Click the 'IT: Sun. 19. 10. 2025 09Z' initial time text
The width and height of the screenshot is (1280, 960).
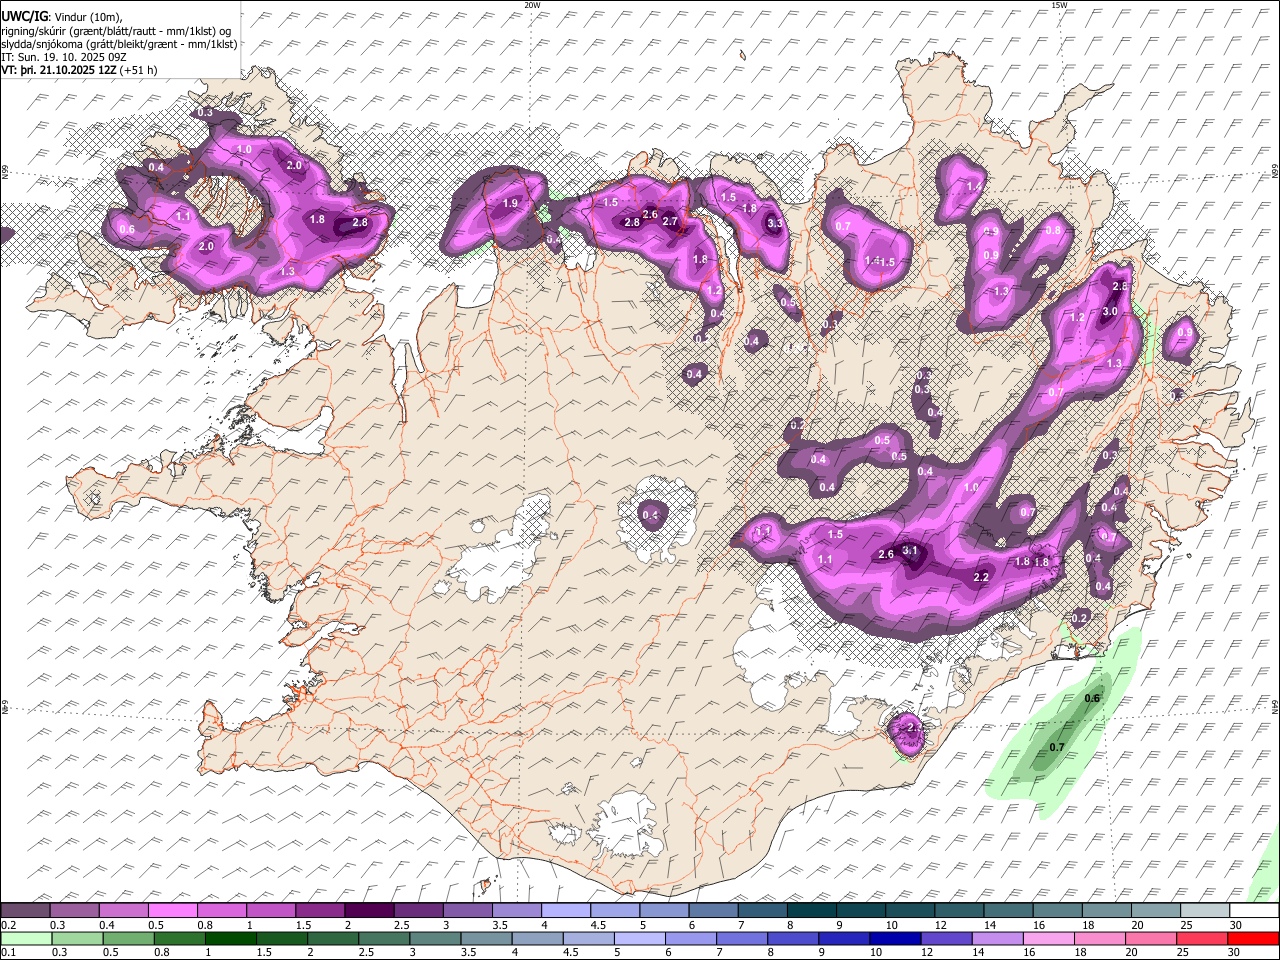pos(64,57)
